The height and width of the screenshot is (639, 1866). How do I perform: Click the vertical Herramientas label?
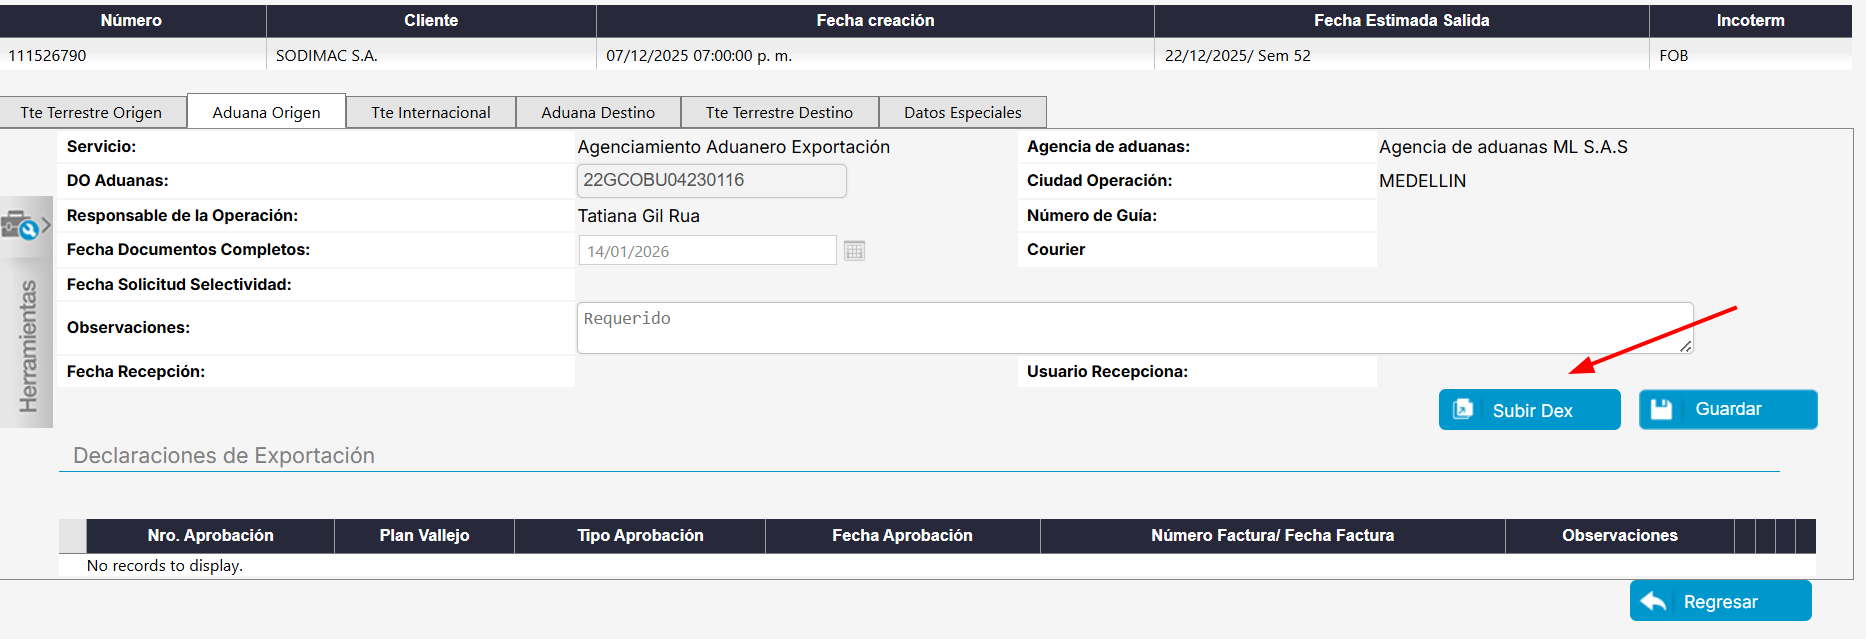tap(28, 346)
